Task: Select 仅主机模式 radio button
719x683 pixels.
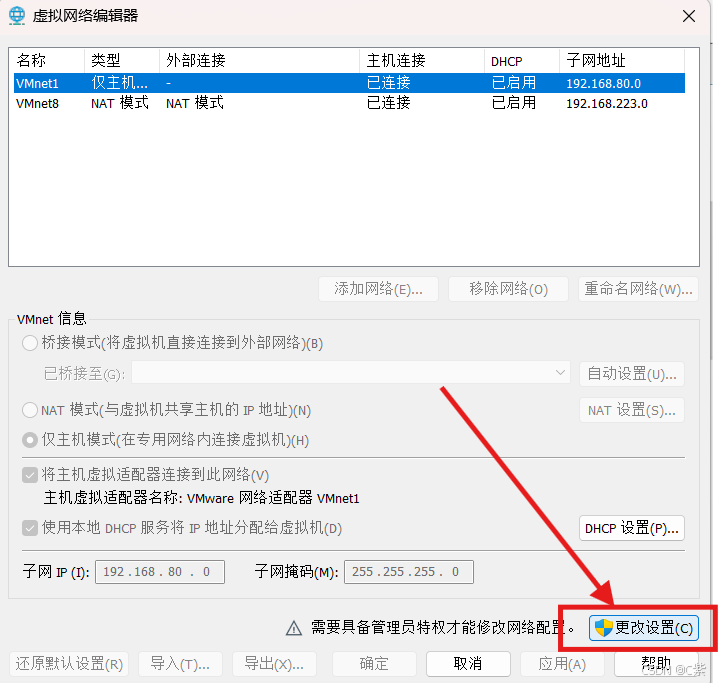Action: (x=30, y=440)
